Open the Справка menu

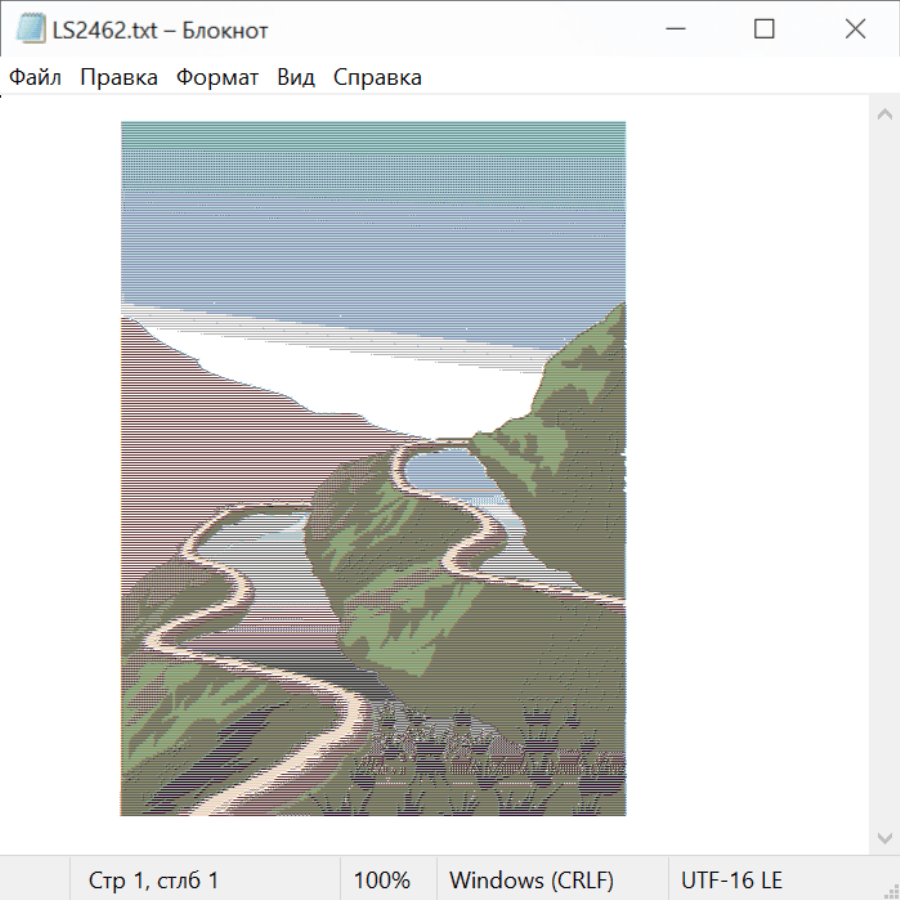[377, 77]
